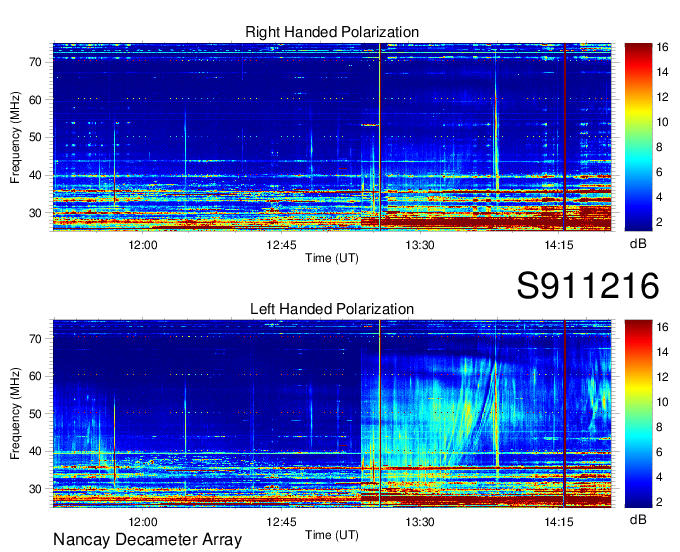This screenshot has height=552, width=680.
Task: Click Time (UT) label under Right Handed plot
Action: [x=332, y=258]
